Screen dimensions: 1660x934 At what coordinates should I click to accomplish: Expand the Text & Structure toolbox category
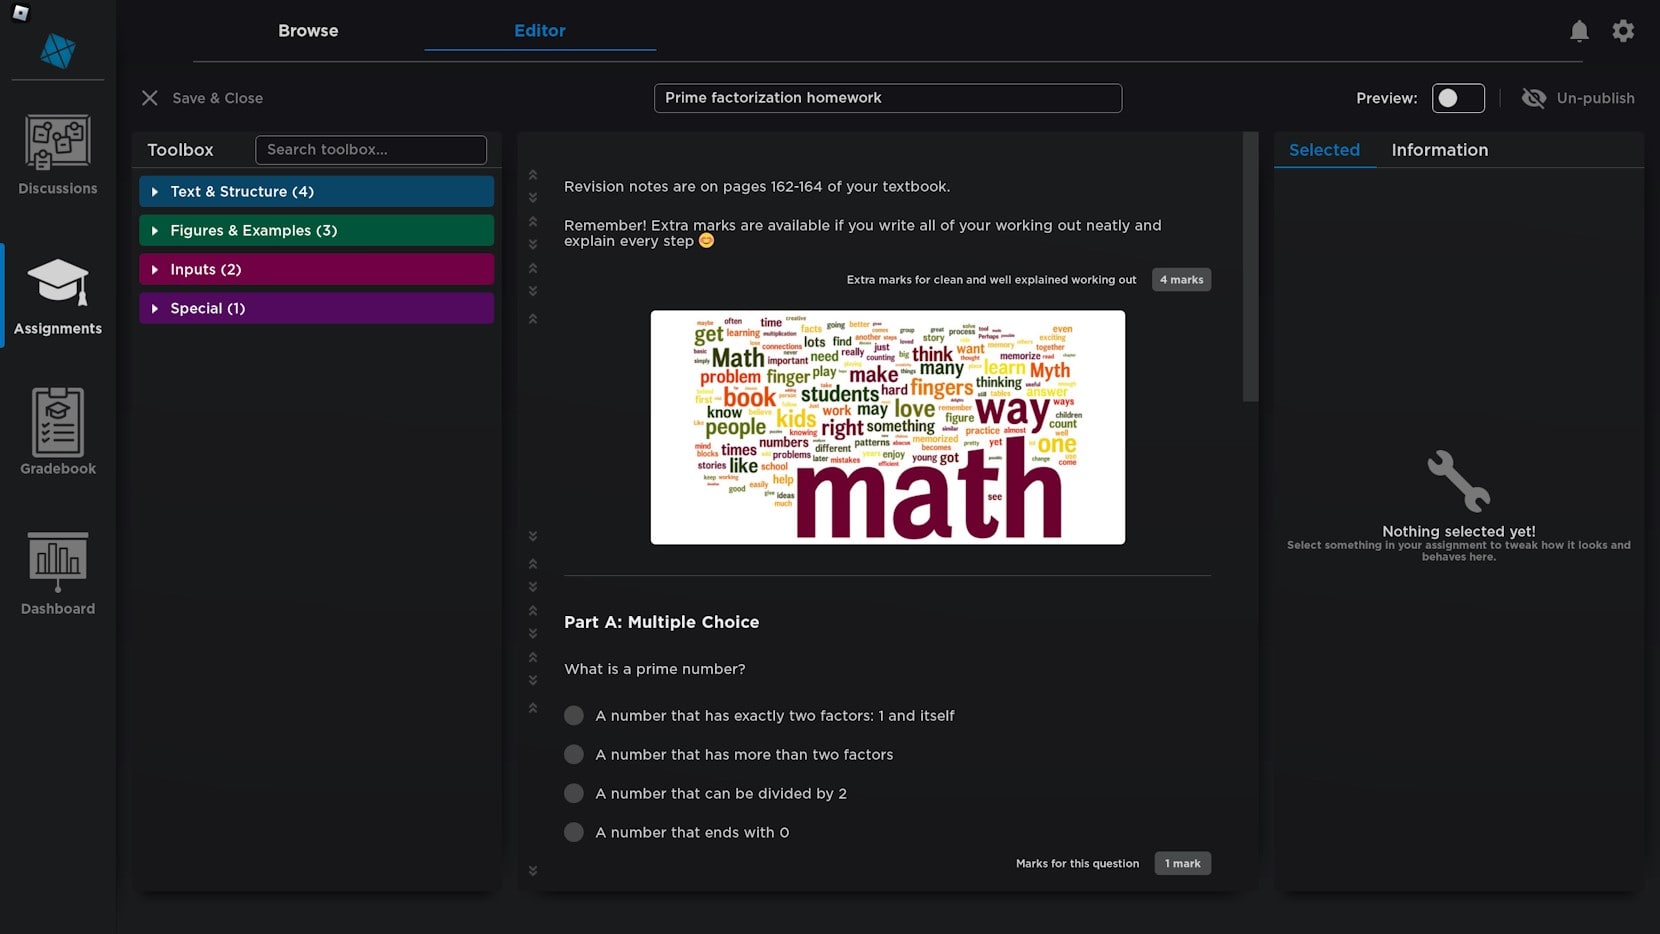316,192
